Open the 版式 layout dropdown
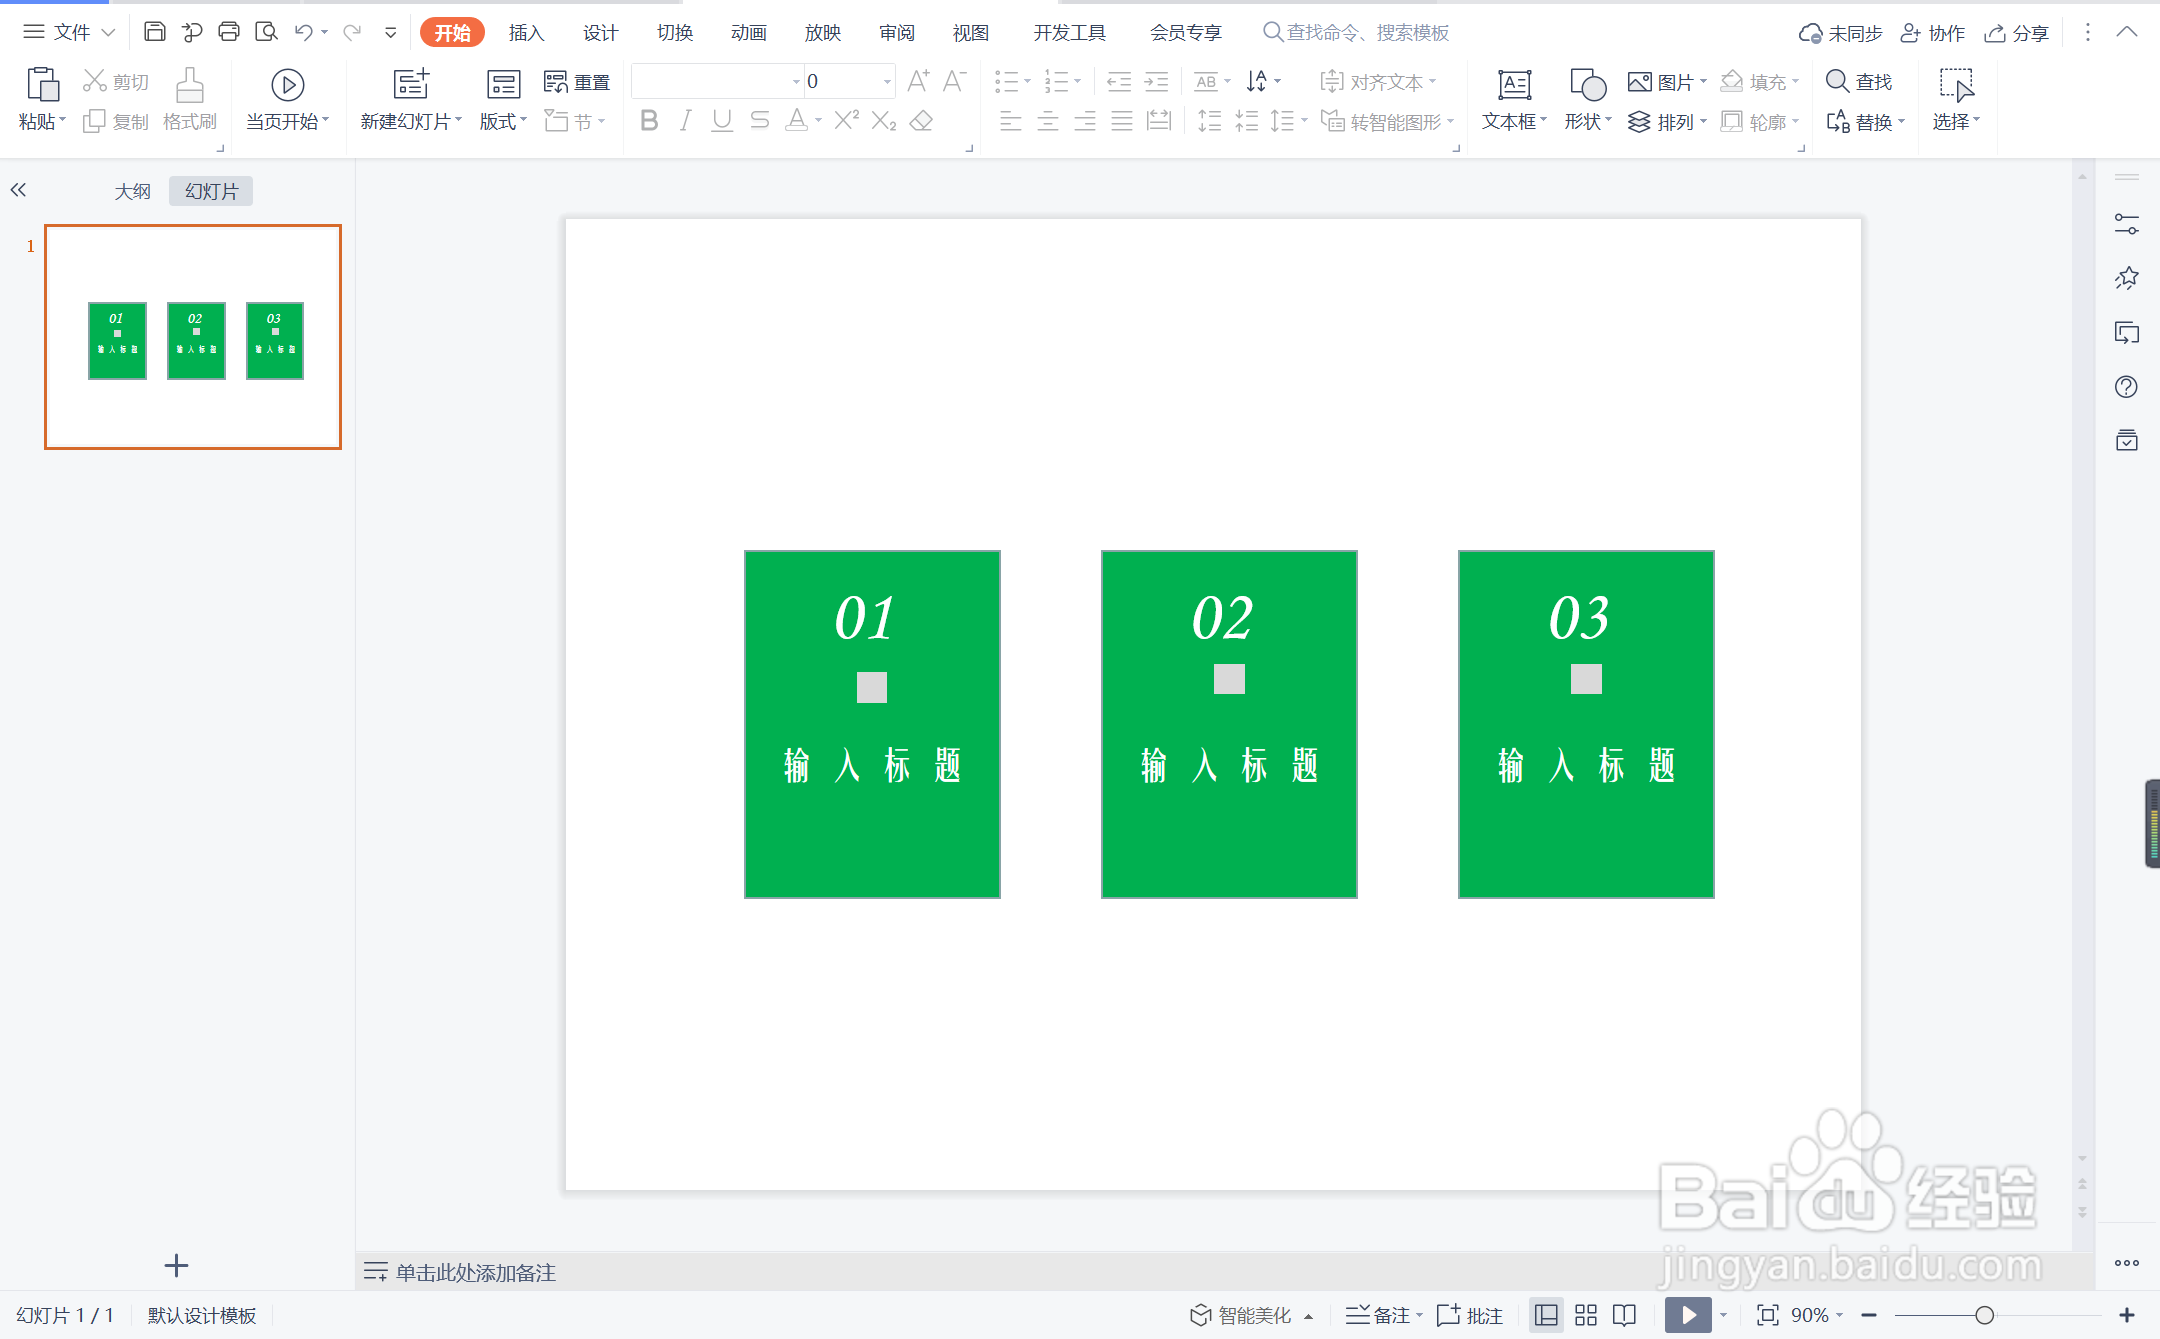The height and width of the screenshot is (1339, 2160). [x=503, y=121]
